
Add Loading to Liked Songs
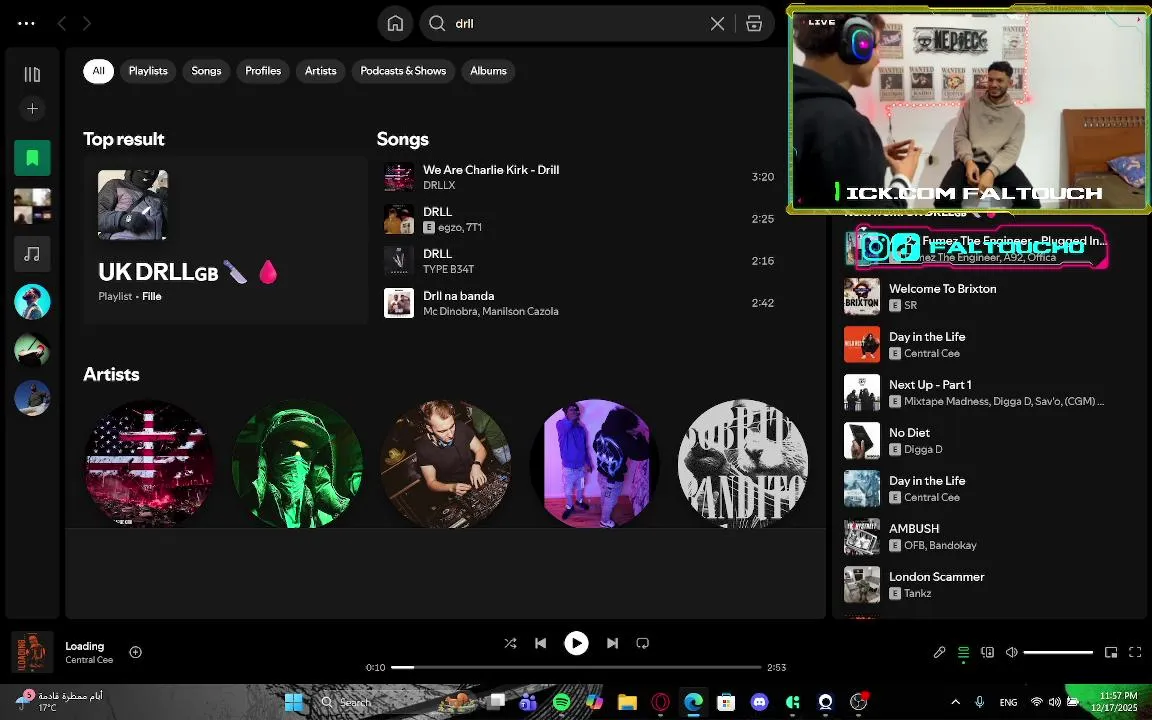pyautogui.click(x=136, y=652)
